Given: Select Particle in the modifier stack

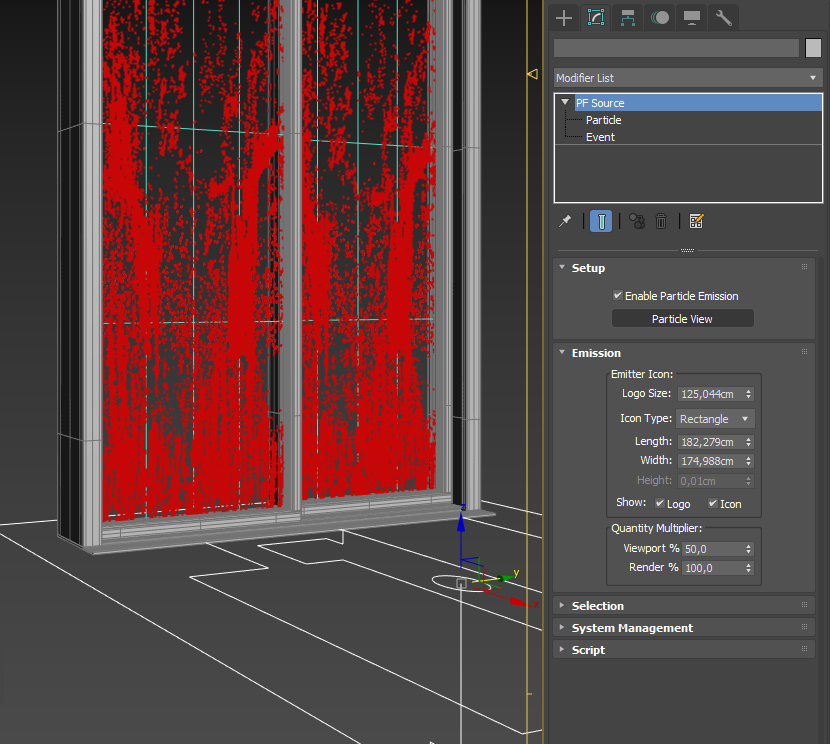Looking at the screenshot, I should click(x=603, y=120).
